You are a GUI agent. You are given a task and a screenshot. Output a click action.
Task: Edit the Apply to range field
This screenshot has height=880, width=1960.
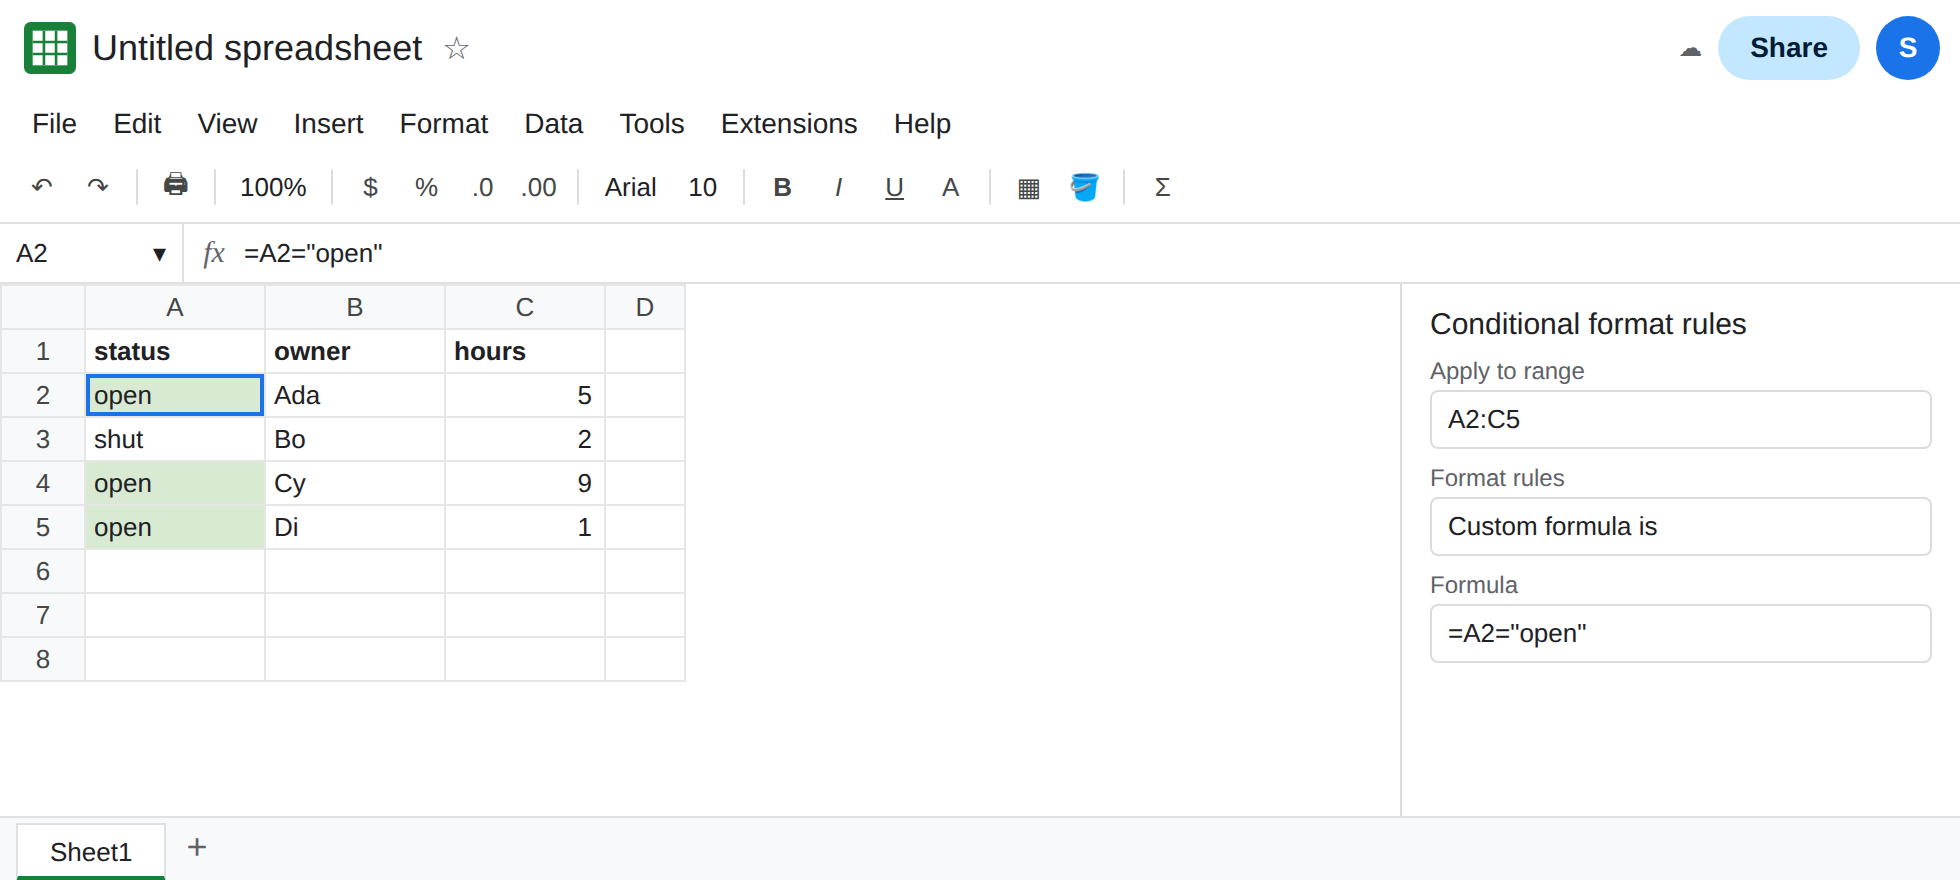[1680, 419]
